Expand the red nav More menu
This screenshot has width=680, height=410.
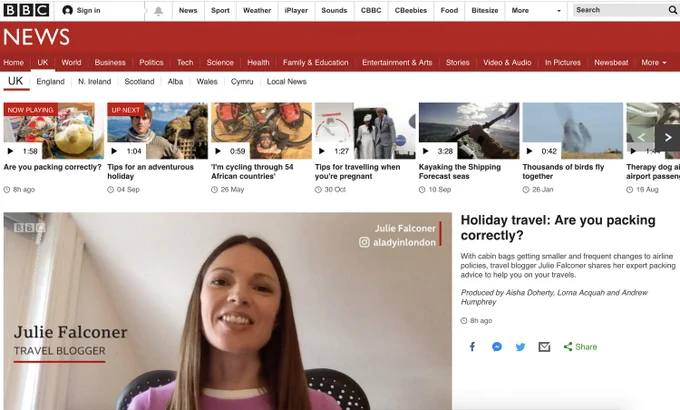click(x=654, y=62)
